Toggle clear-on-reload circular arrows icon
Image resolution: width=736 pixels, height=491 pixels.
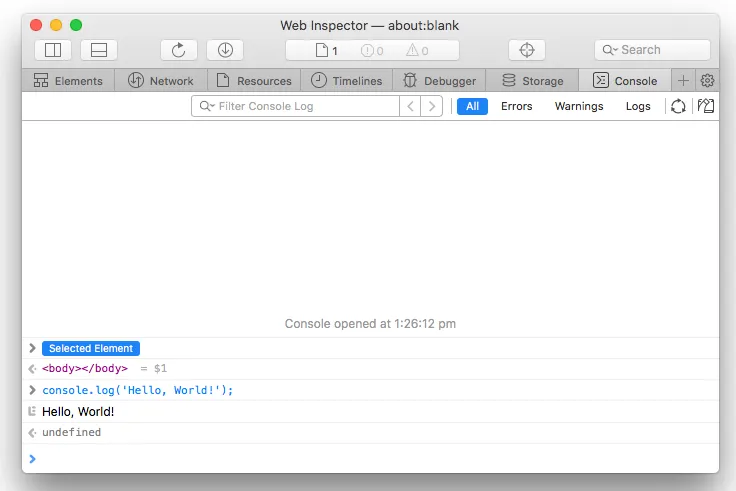(x=678, y=106)
